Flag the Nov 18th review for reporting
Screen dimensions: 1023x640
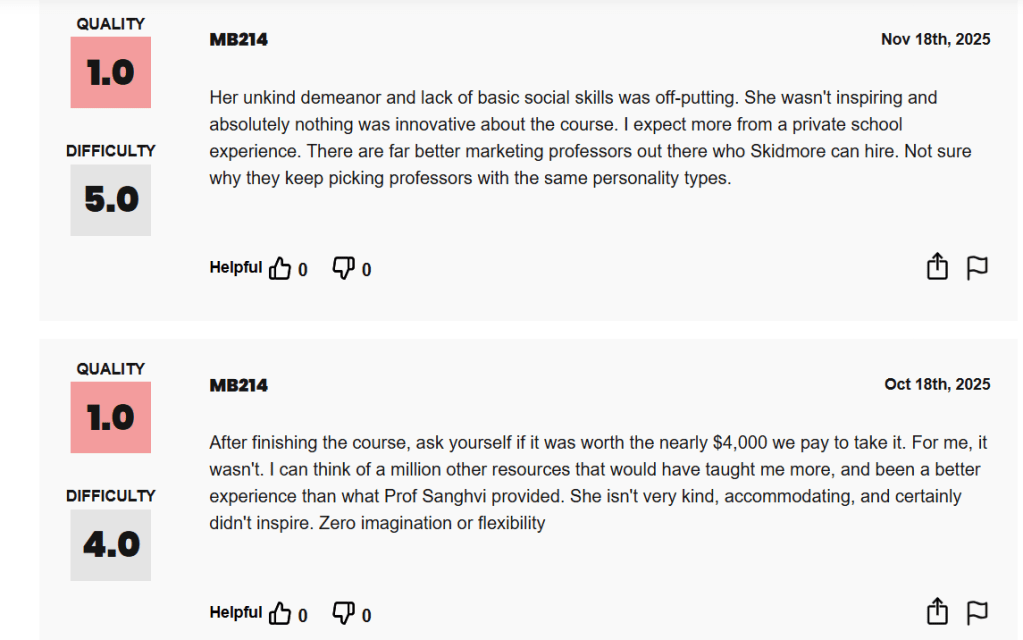click(977, 267)
